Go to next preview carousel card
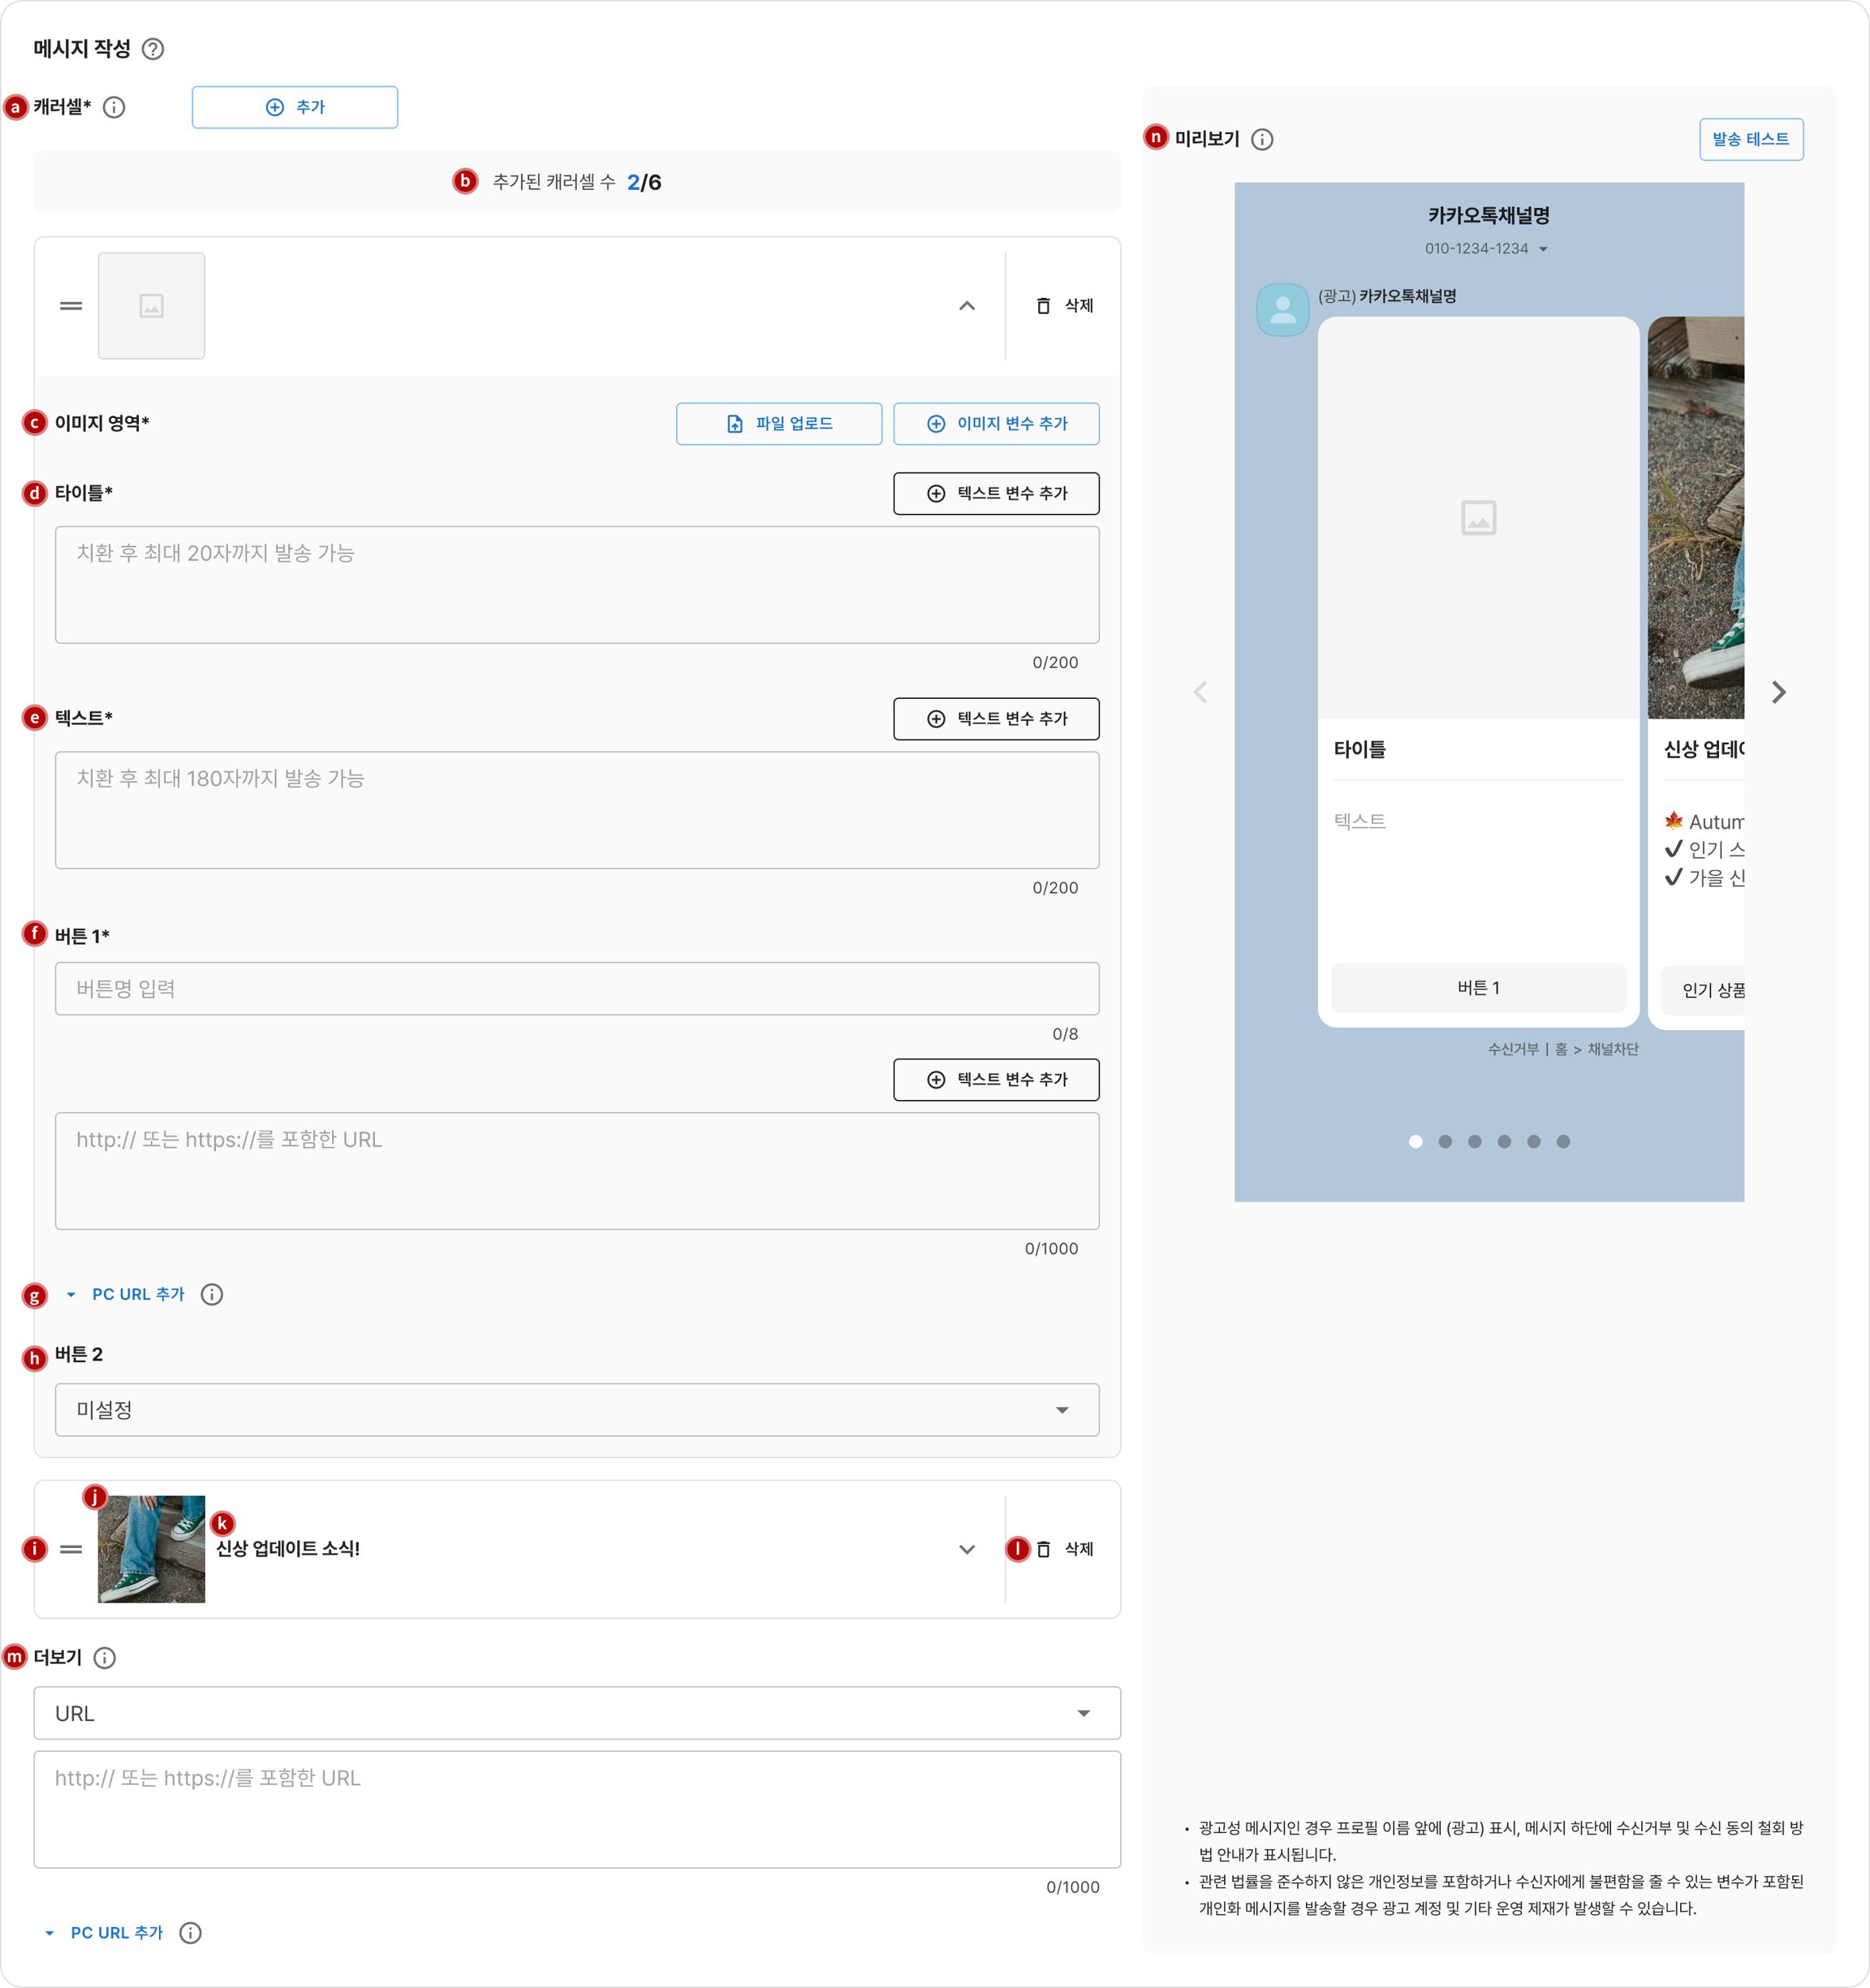1870x1988 pixels. point(1778,692)
